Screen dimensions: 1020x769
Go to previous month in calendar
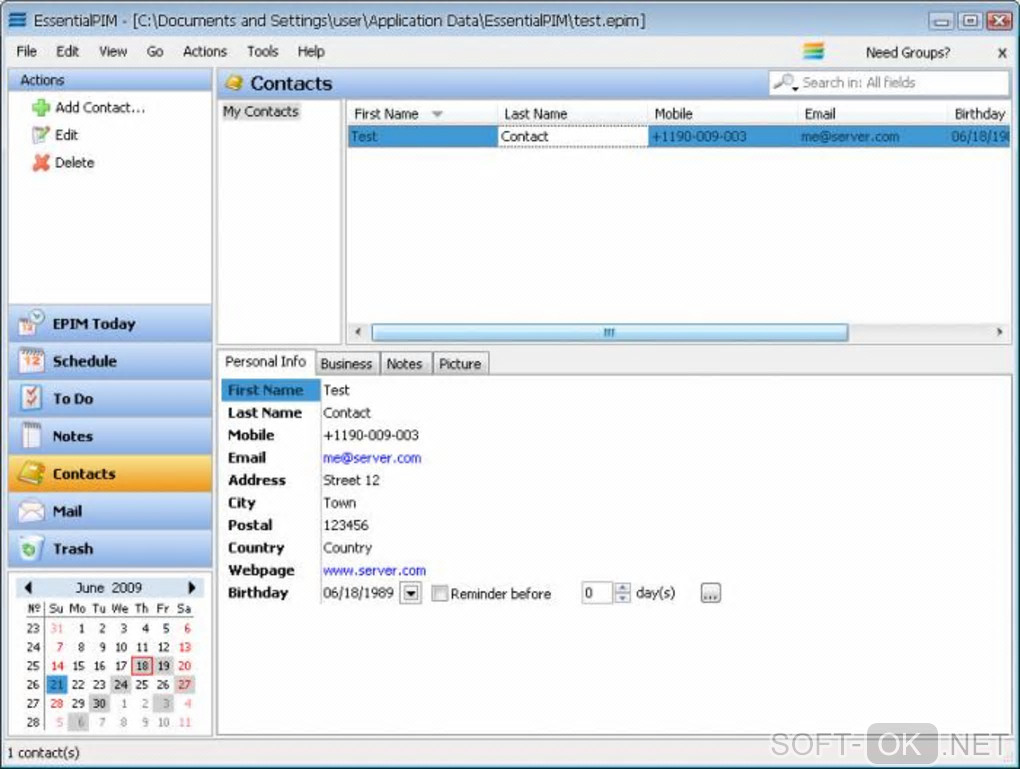point(28,587)
